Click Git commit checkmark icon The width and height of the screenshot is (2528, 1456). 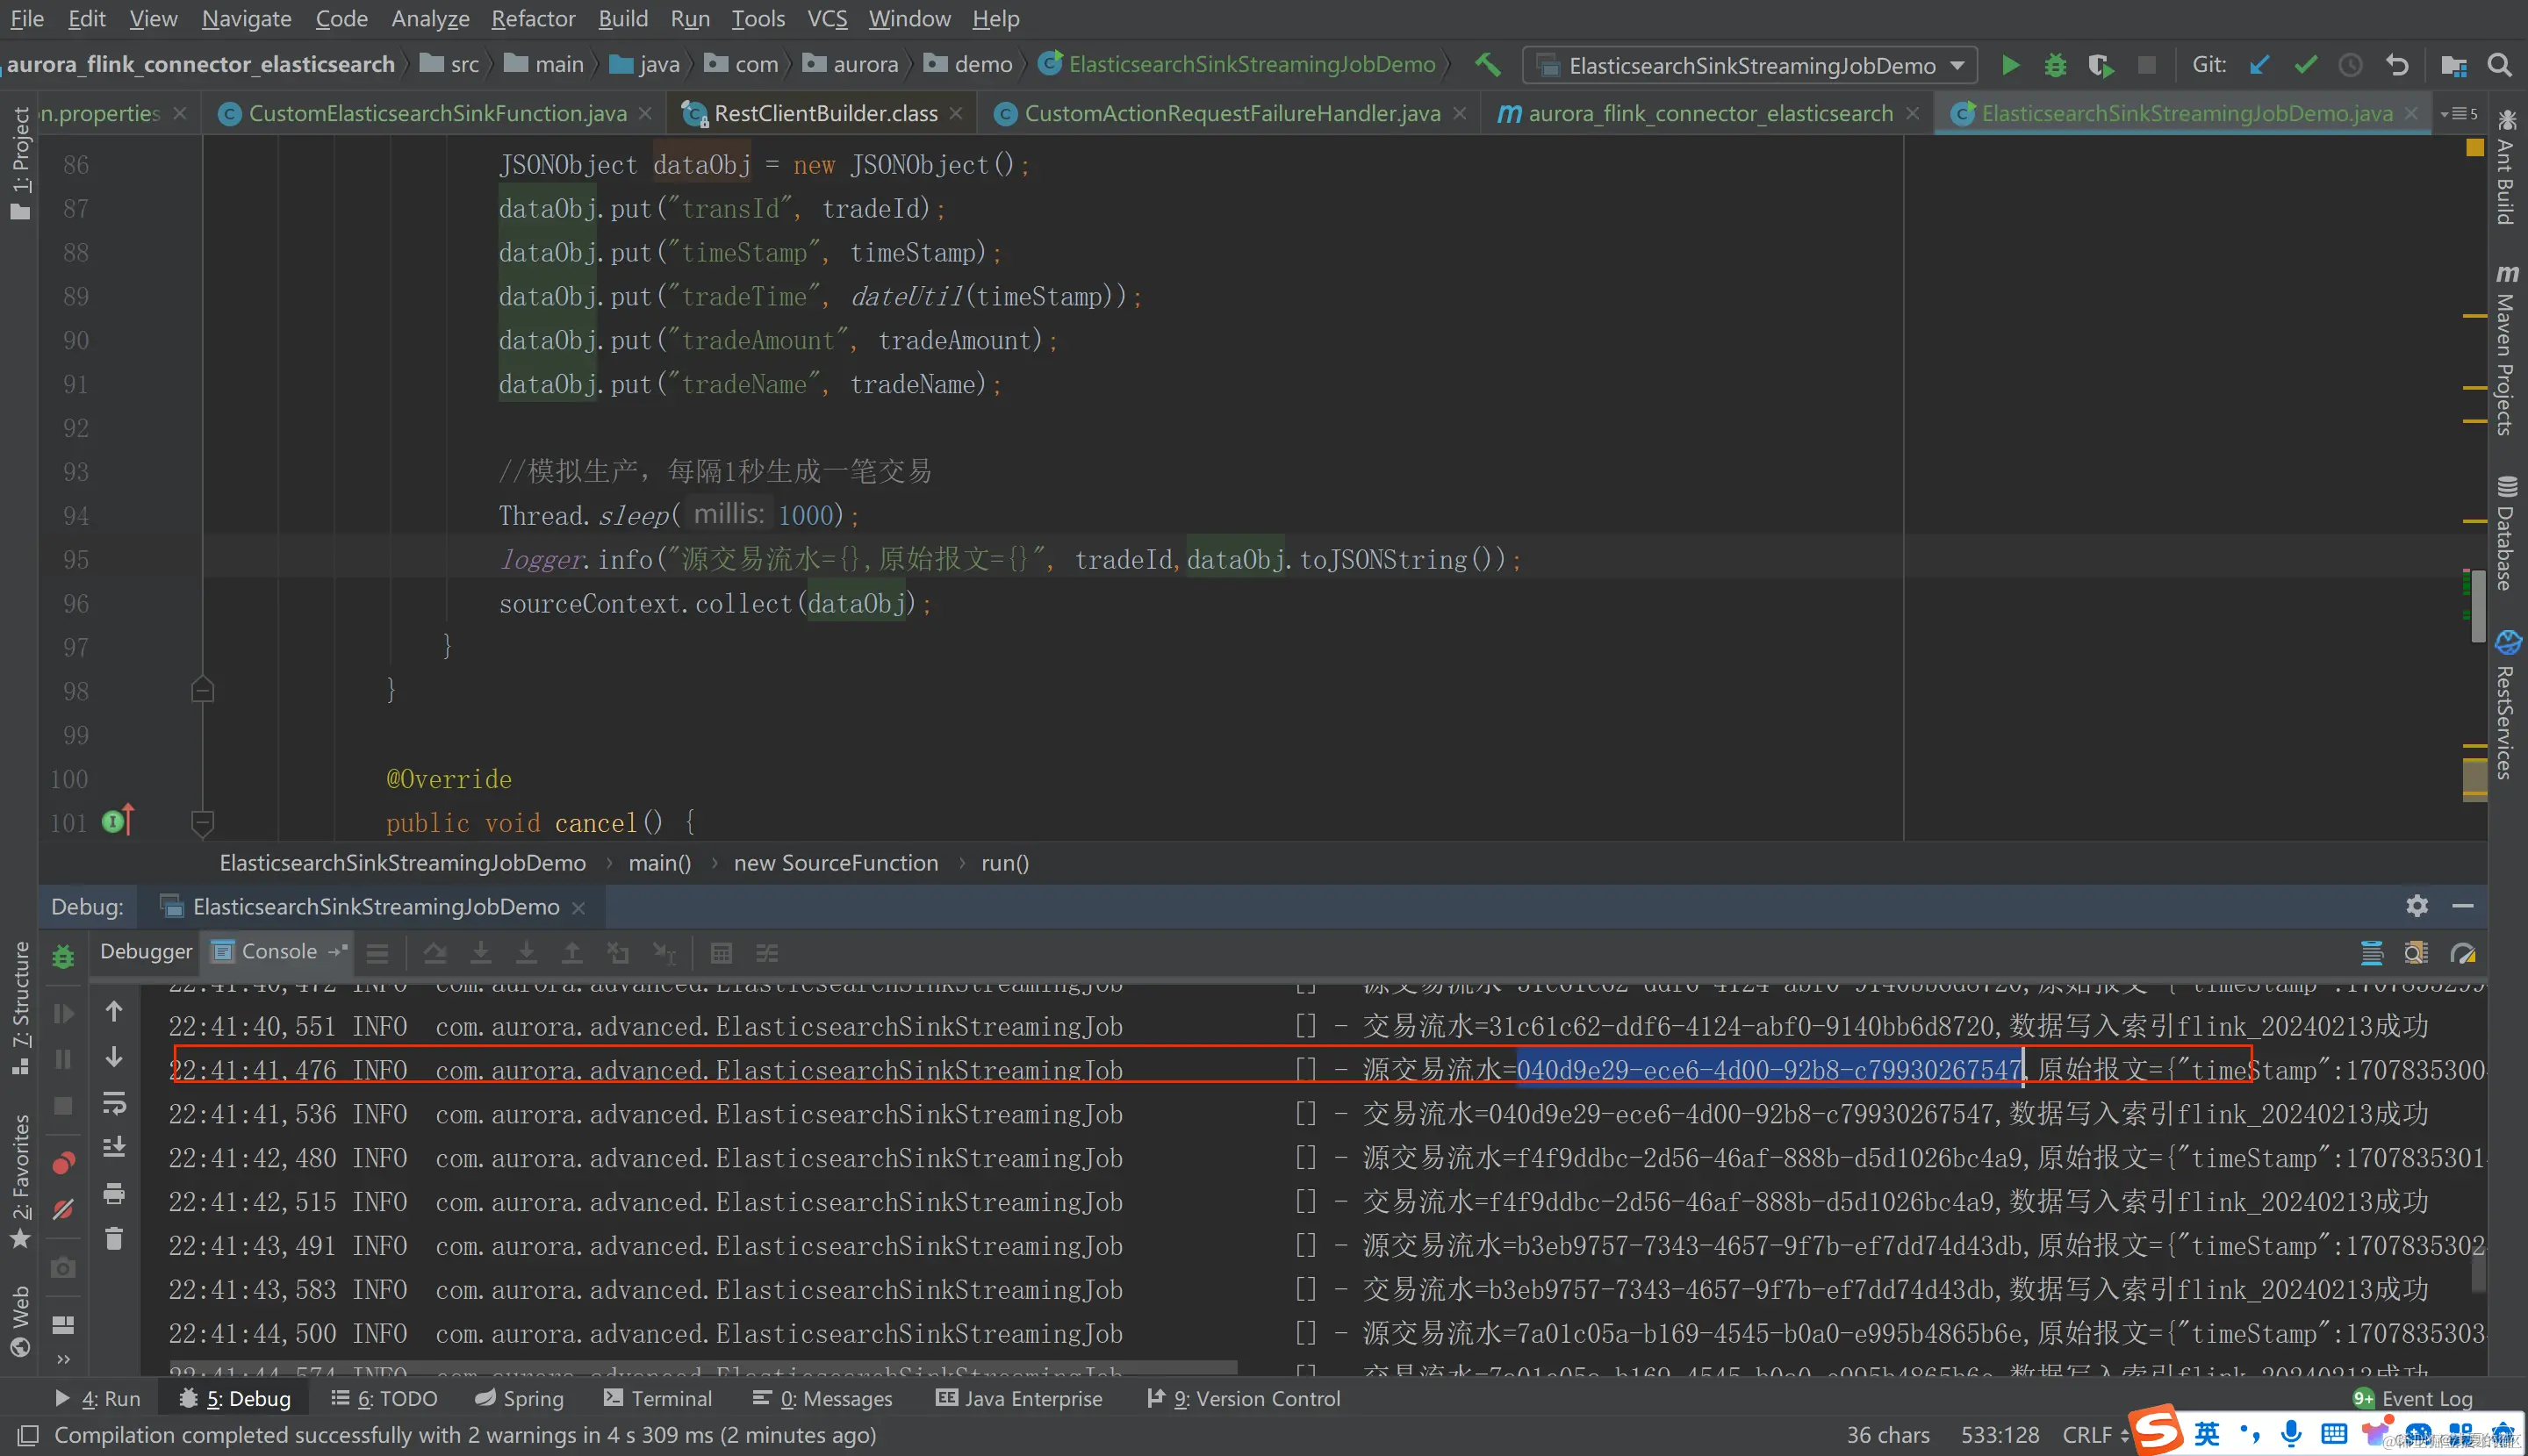point(2305,66)
